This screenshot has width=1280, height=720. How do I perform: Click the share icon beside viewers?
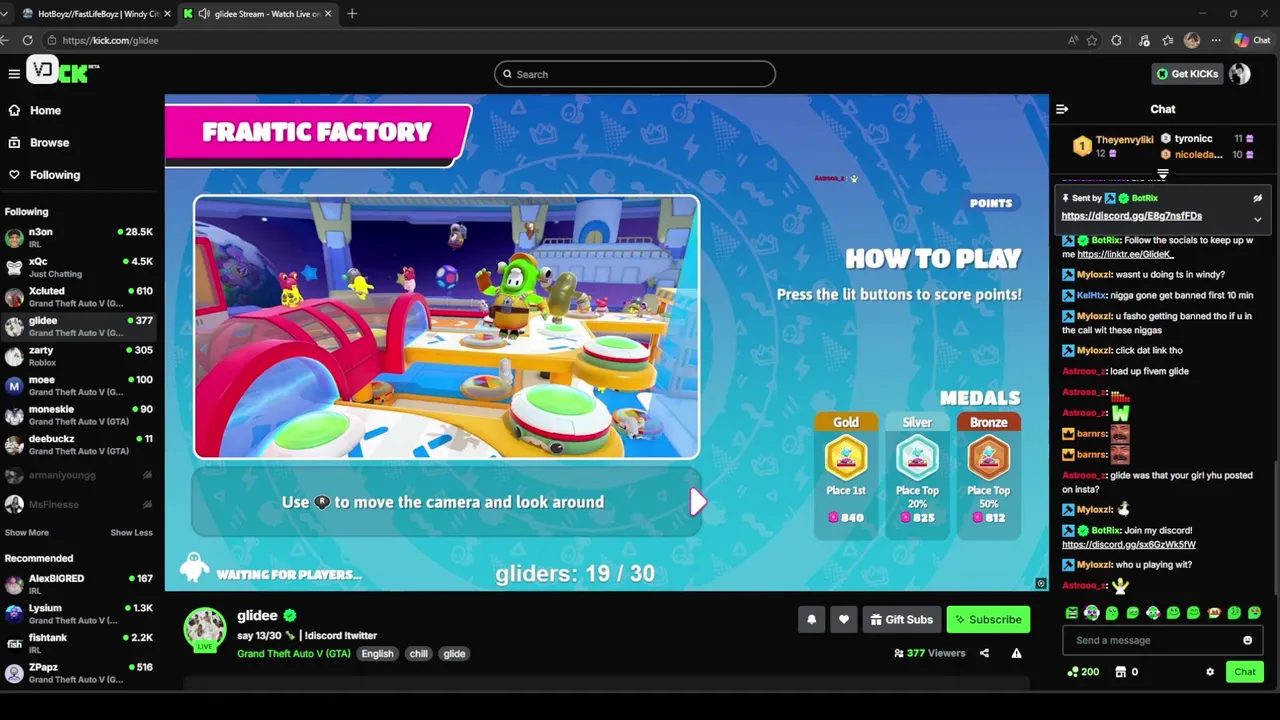click(984, 653)
